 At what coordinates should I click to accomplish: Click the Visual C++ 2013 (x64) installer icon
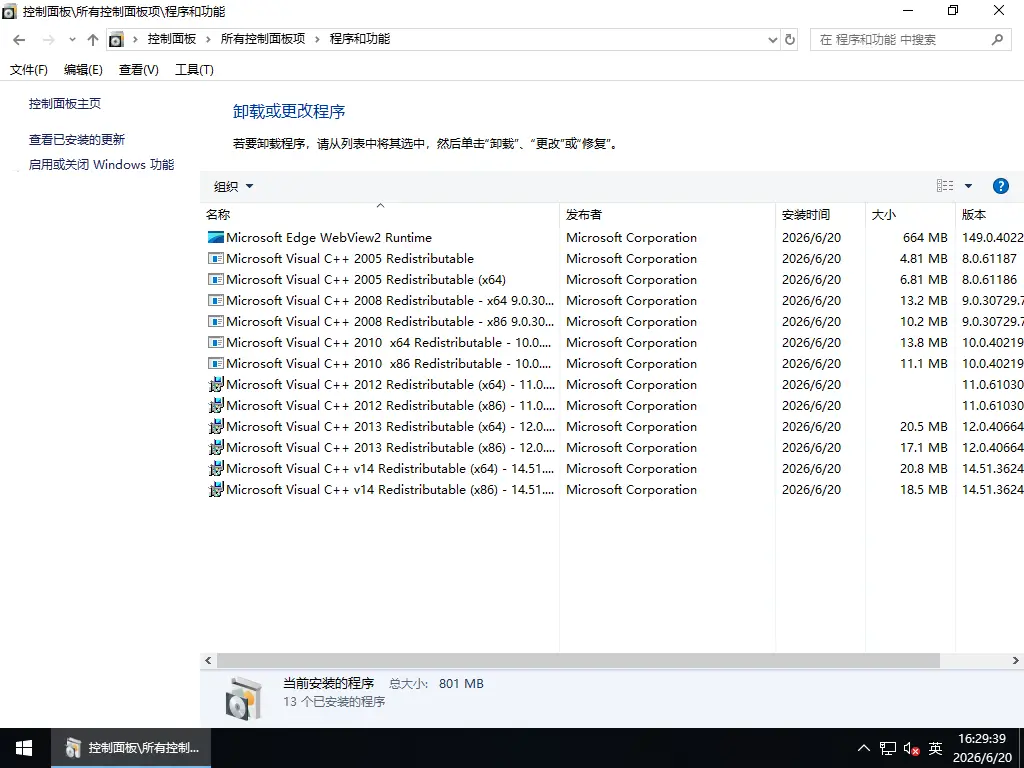pos(216,426)
